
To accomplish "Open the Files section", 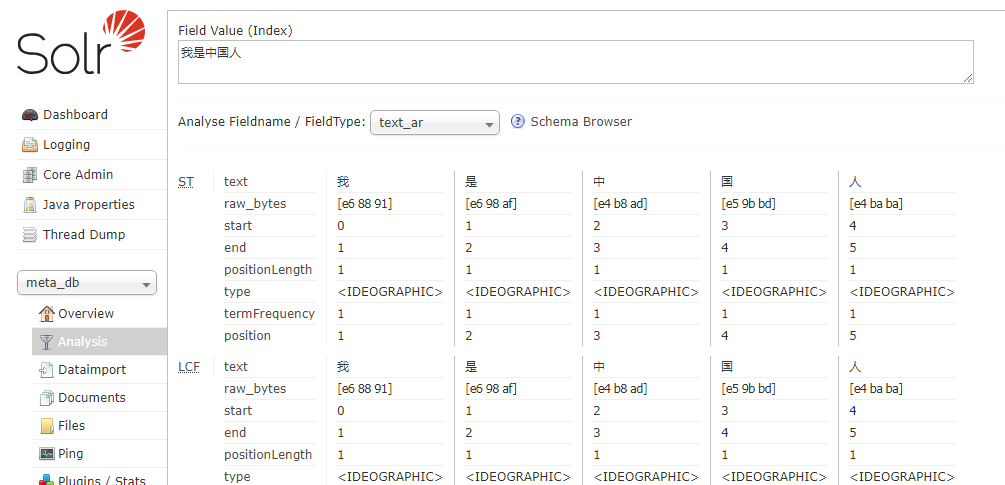I will (x=71, y=425).
